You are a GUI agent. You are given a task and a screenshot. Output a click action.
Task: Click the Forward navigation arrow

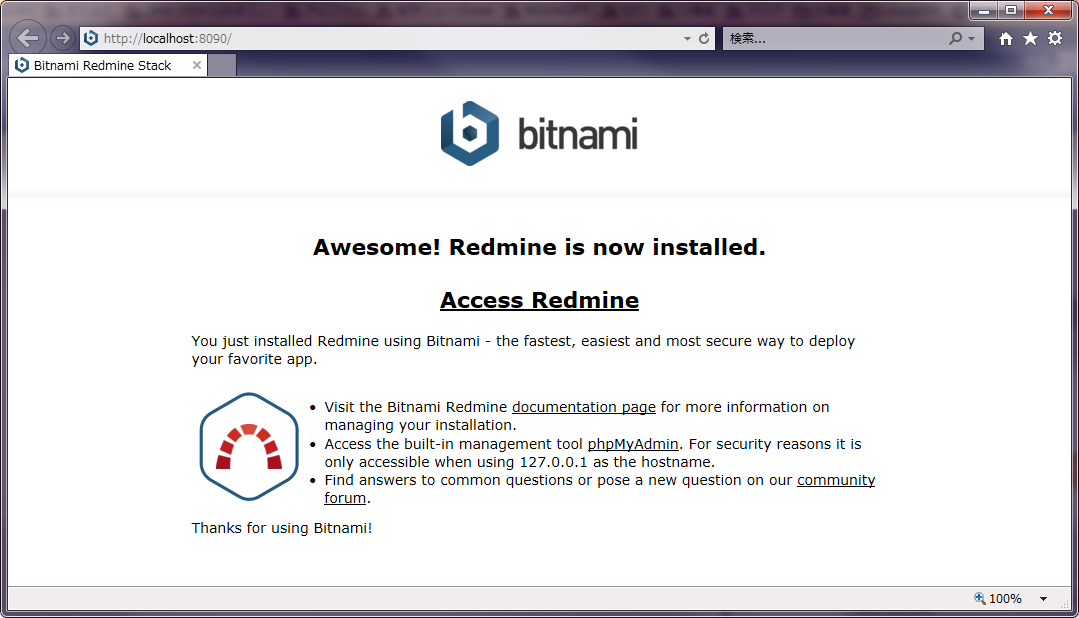click(x=60, y=37)
